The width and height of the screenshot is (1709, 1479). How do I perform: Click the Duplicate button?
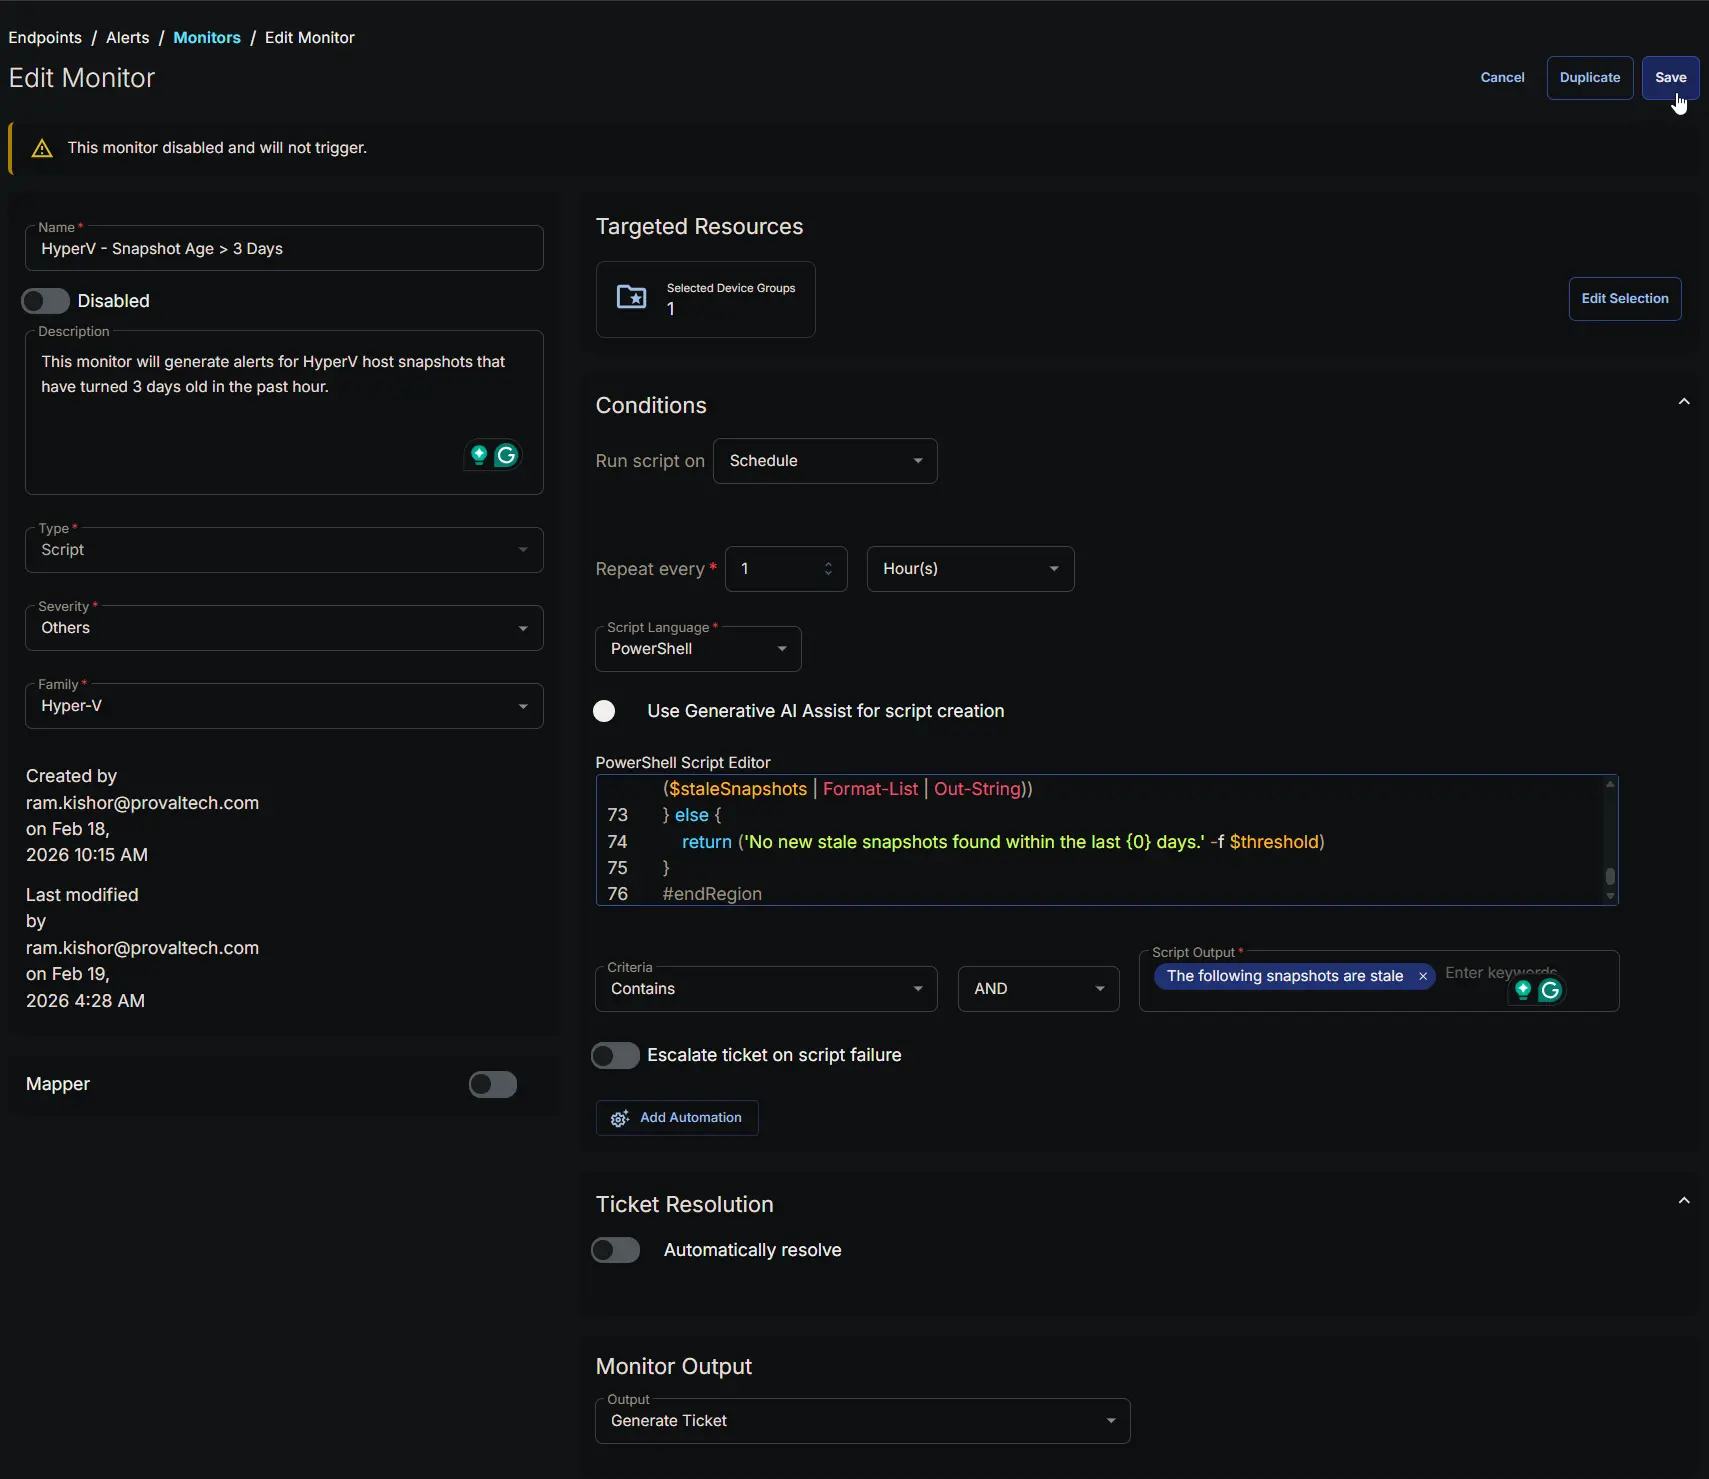pyautogui.click(x=1589, y=78)
